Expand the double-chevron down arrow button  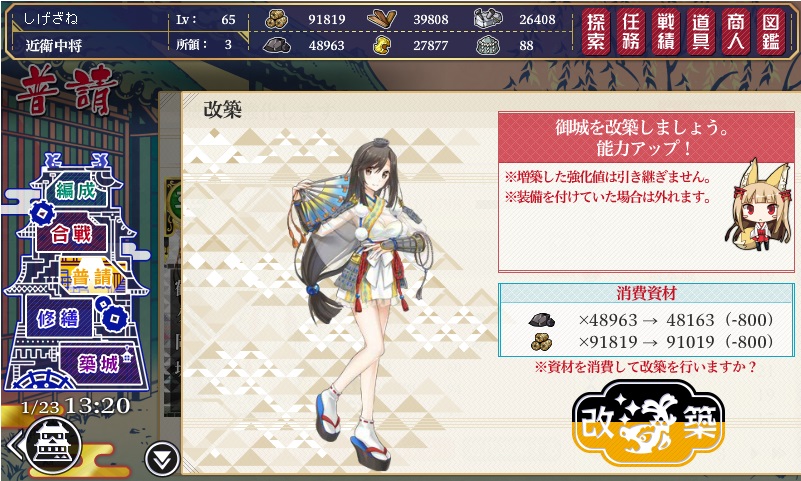point(162,460)
